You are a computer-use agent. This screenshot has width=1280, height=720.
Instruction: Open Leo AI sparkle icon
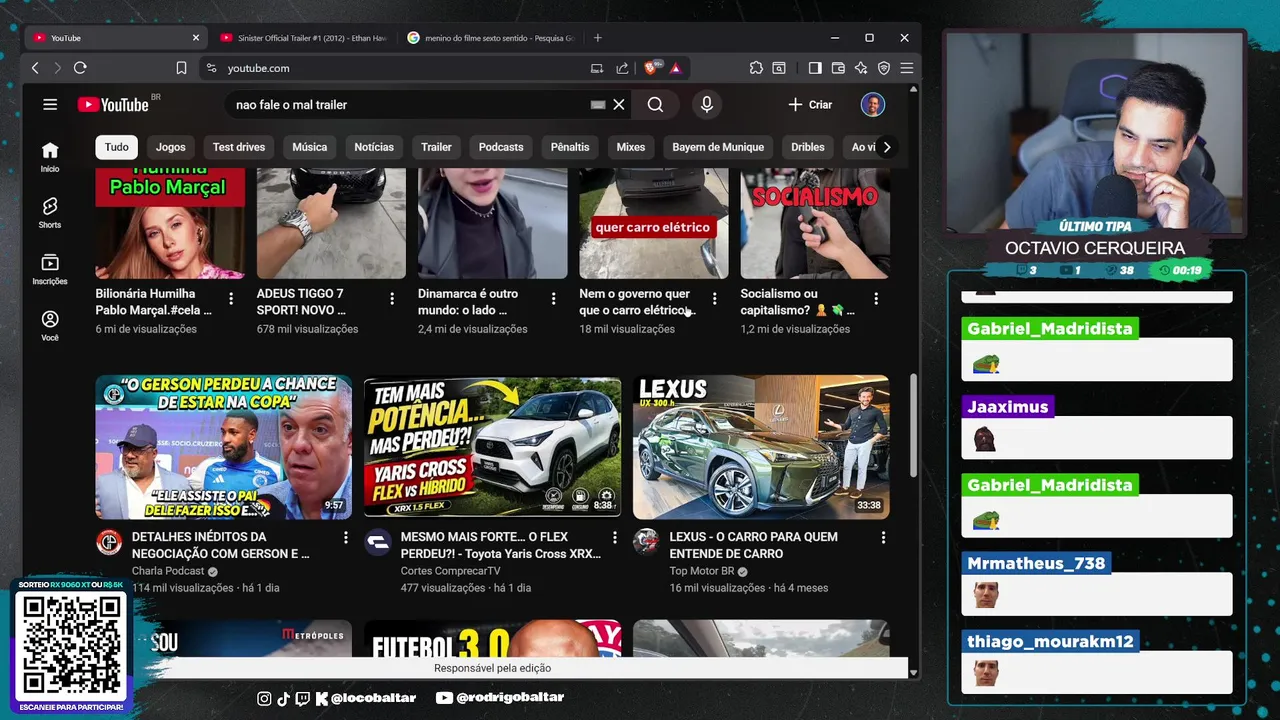(861, 68)
